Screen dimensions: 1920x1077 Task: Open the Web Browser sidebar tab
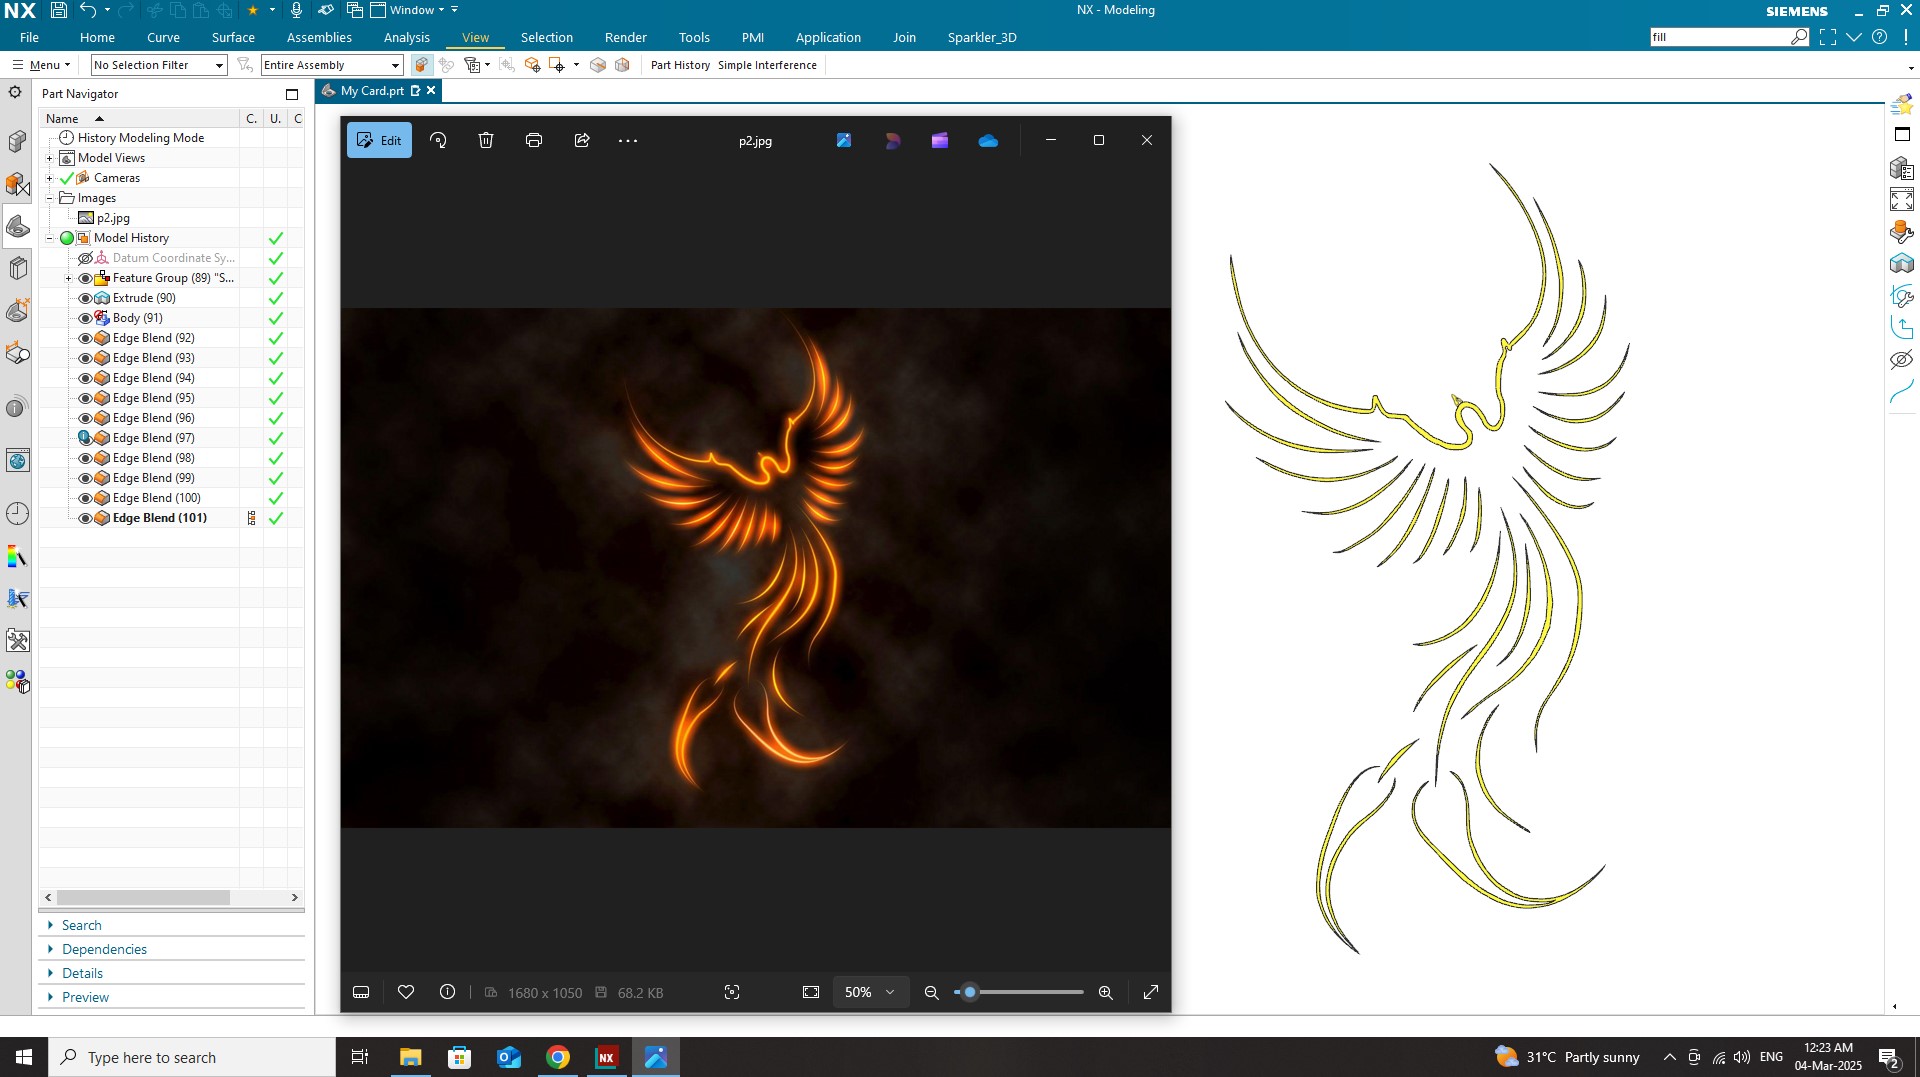(x=17, y=461)
